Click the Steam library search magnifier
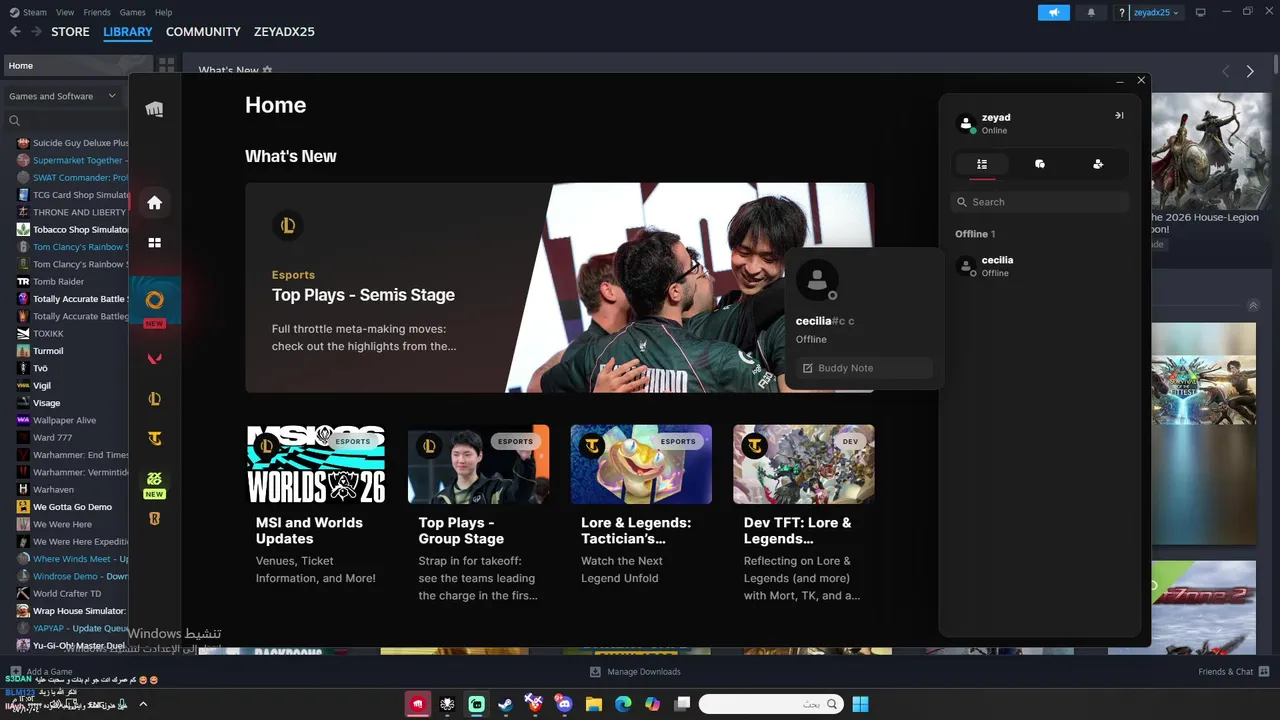Viewport: 1280px width, 720px height. pos(14,121)
